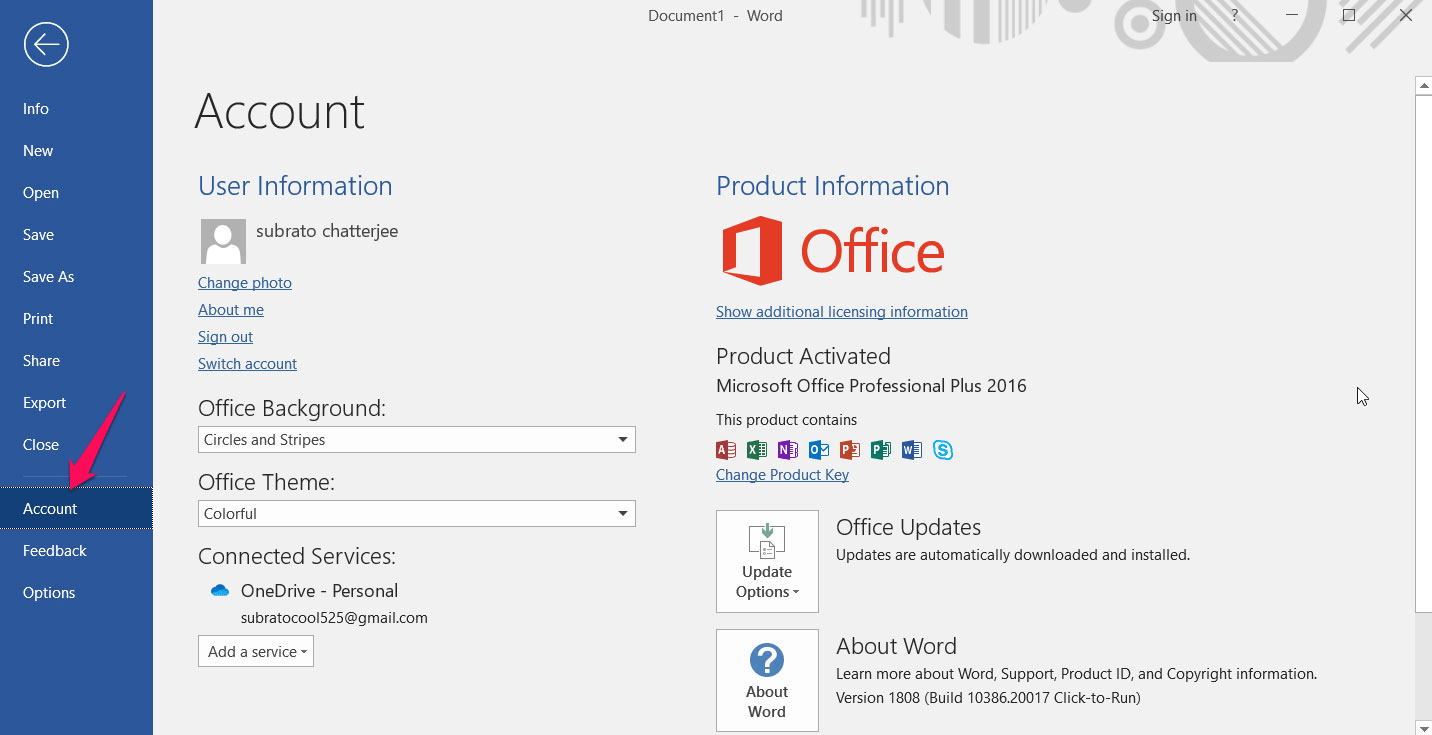Screen dimensions: 1432x735
Task: Expand the Add a service menu
Action: (x=256, y=651)
